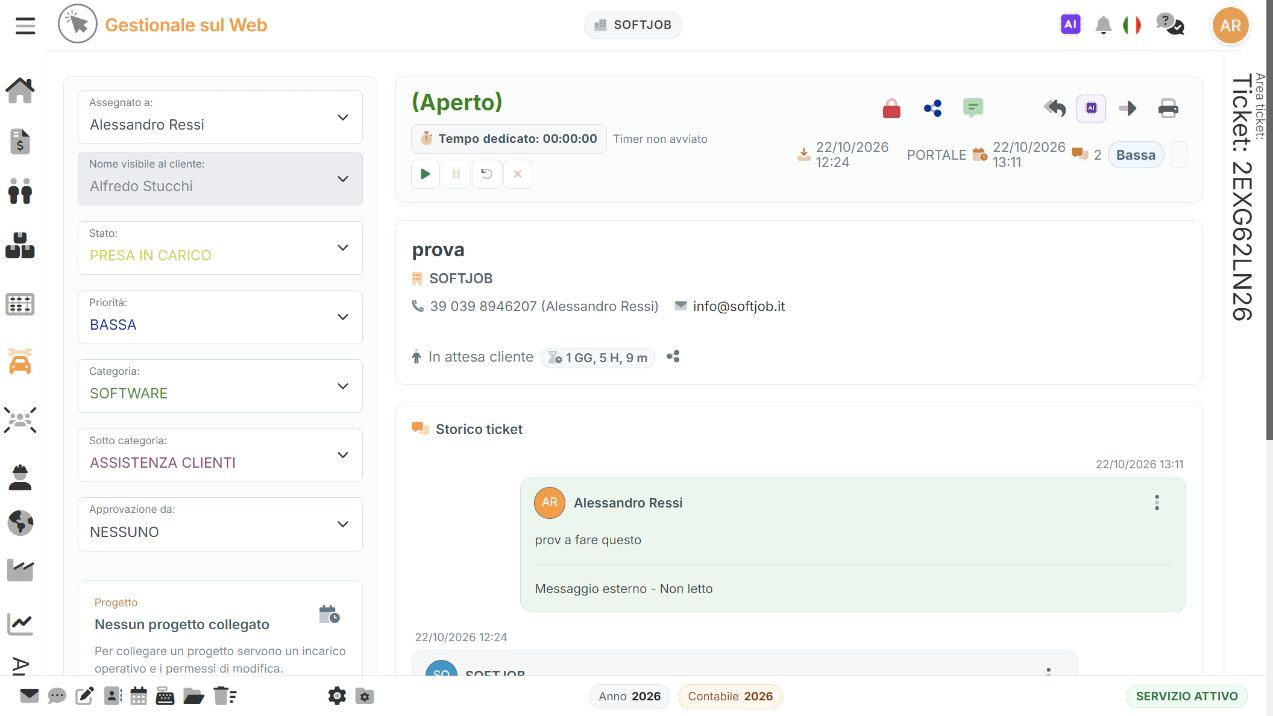Screen dimensions: 1273x716
Task: Cancel the timer with X button
Action: tap(517, 174)
